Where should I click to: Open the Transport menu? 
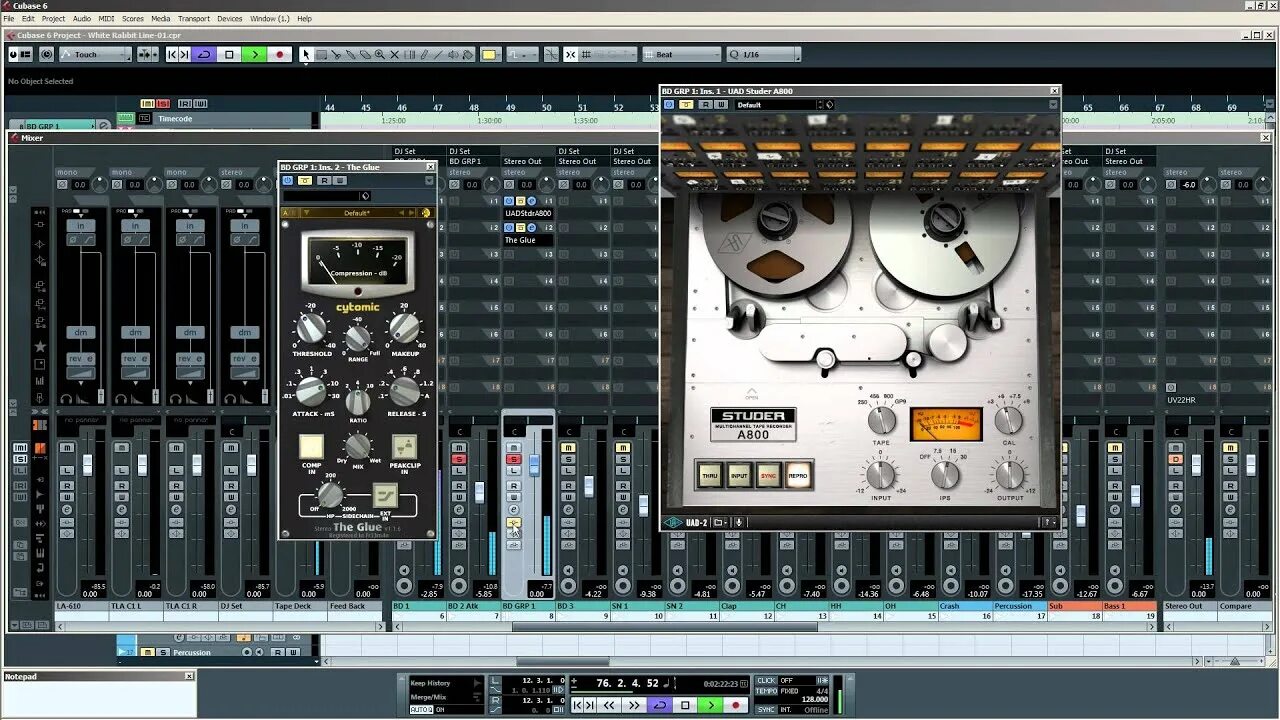click(194, 18)
